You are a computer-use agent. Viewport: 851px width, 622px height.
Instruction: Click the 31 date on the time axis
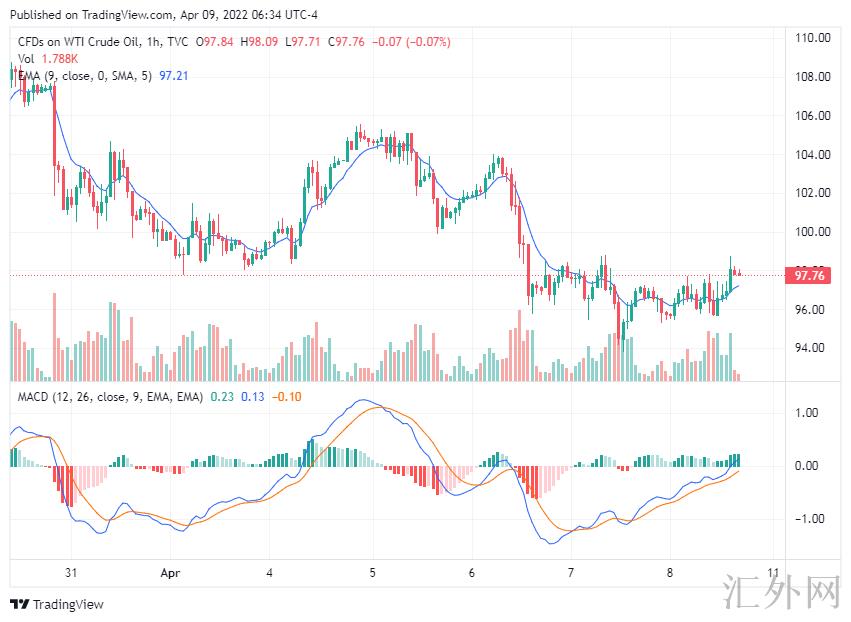[69, 573]
